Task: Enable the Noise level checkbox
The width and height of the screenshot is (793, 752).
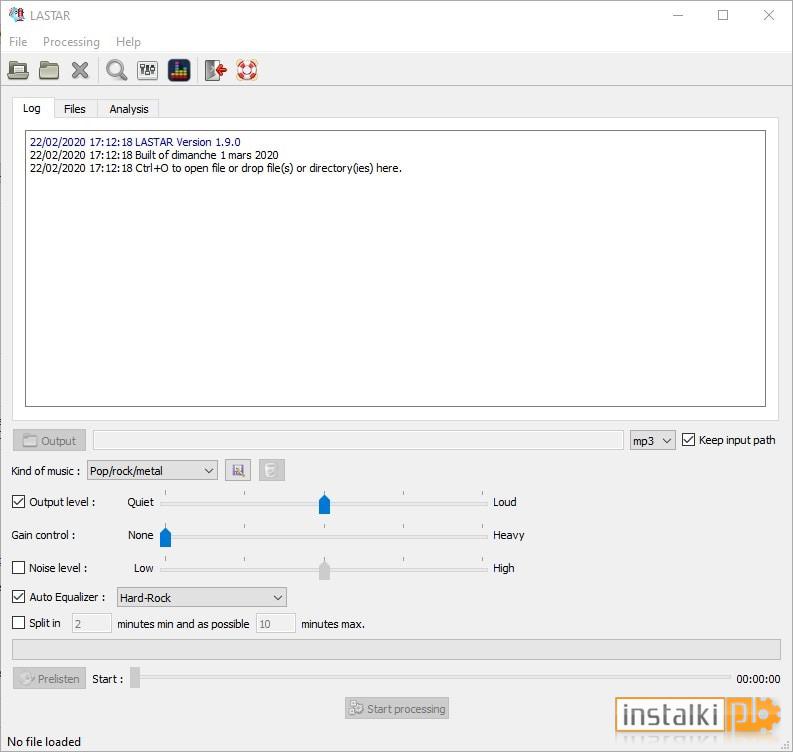Action: point(18,567)
